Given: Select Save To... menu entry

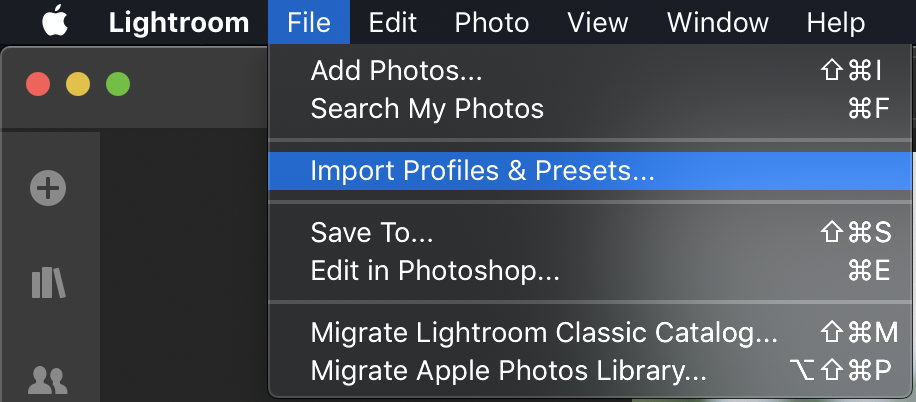Looking at the screenshot, I should (372, 232).
